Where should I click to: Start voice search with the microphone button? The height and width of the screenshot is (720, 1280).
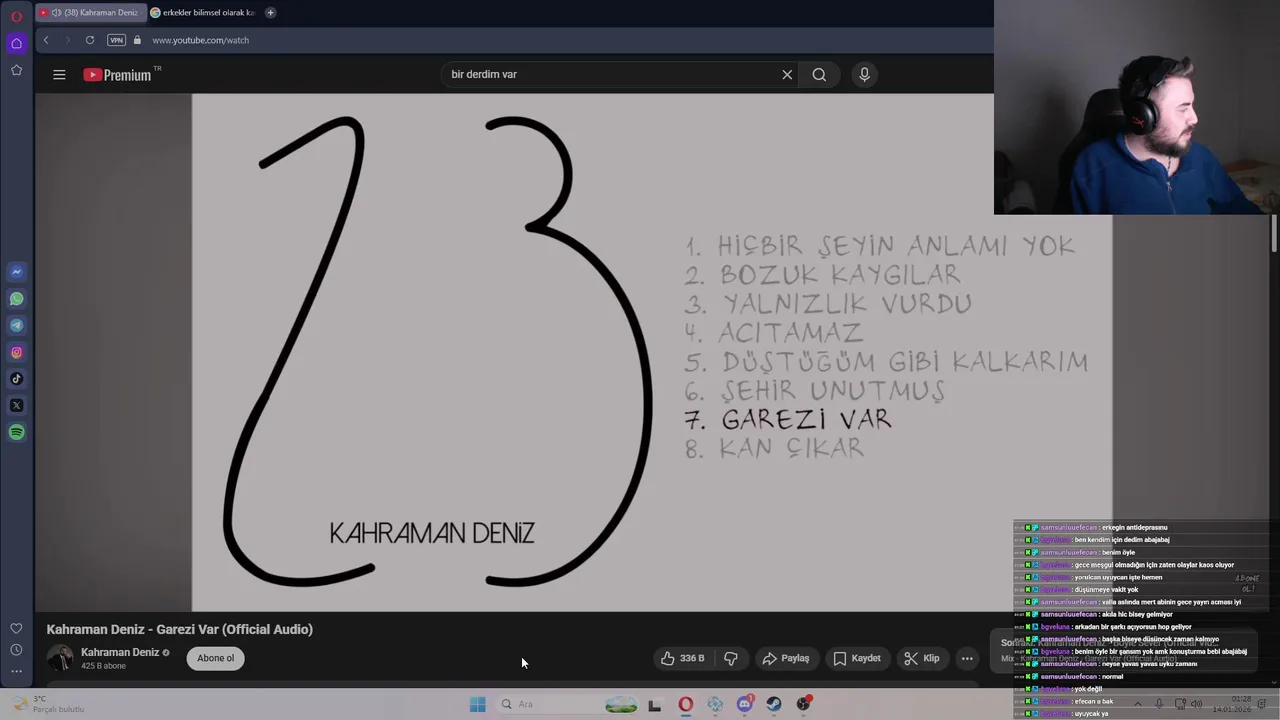(x=865, y=74)
